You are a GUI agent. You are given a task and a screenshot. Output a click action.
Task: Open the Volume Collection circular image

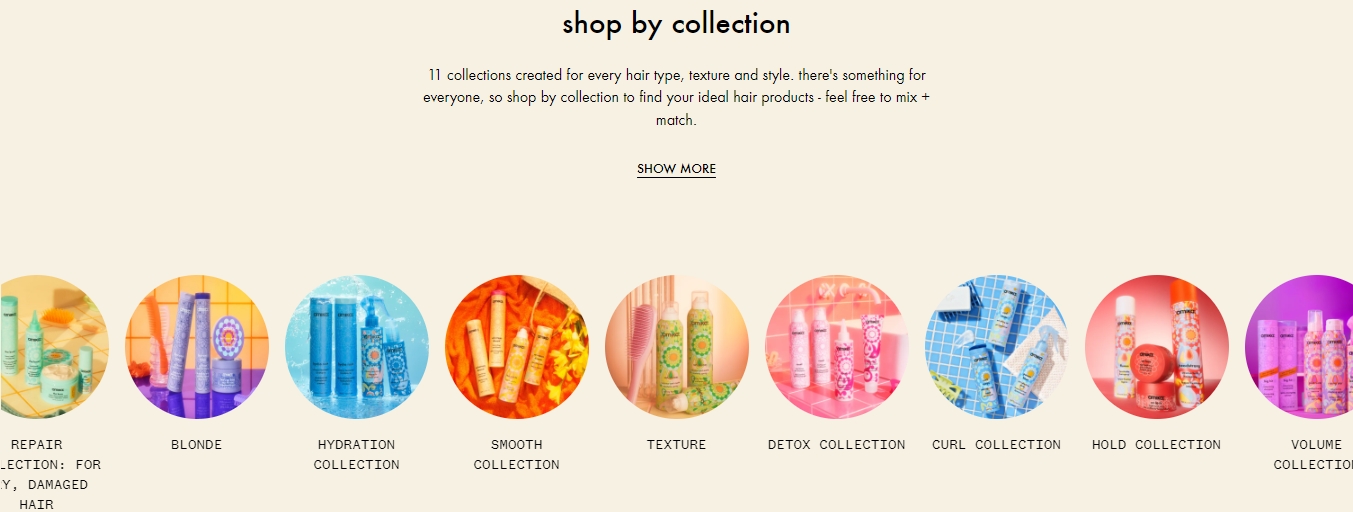click(1300, 347)
